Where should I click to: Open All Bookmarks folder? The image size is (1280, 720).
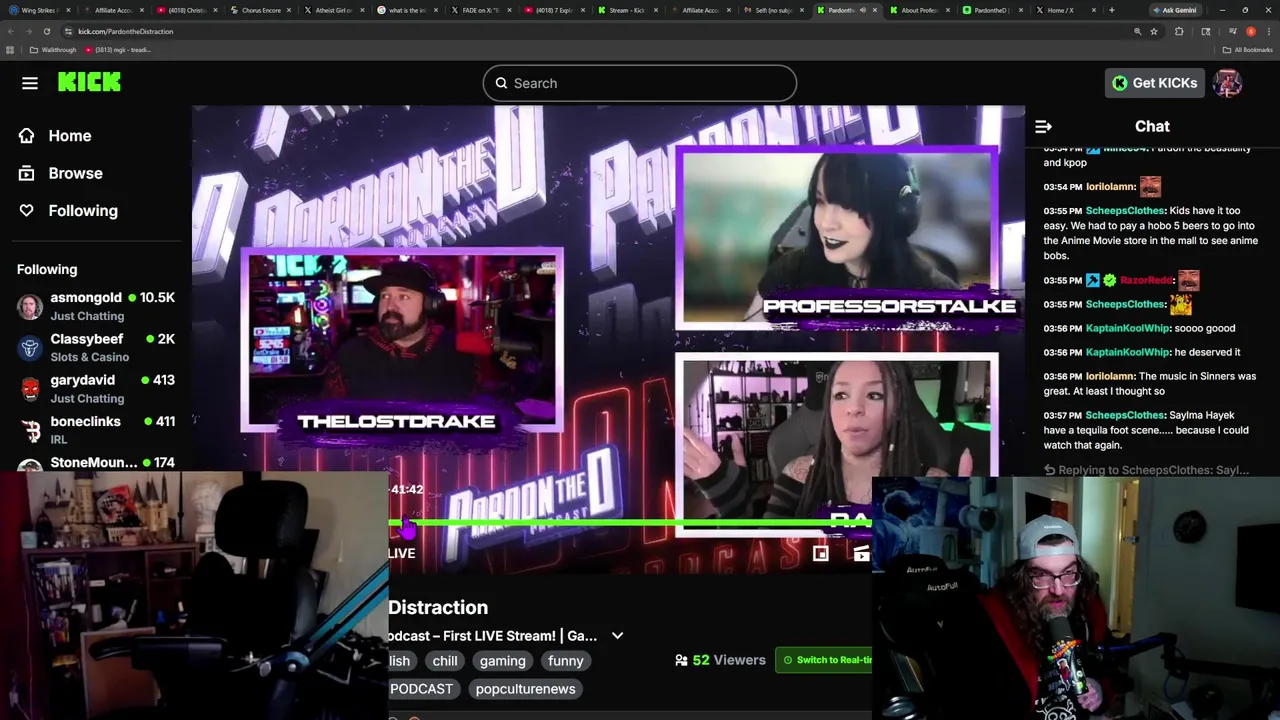tap(1247, 50)
